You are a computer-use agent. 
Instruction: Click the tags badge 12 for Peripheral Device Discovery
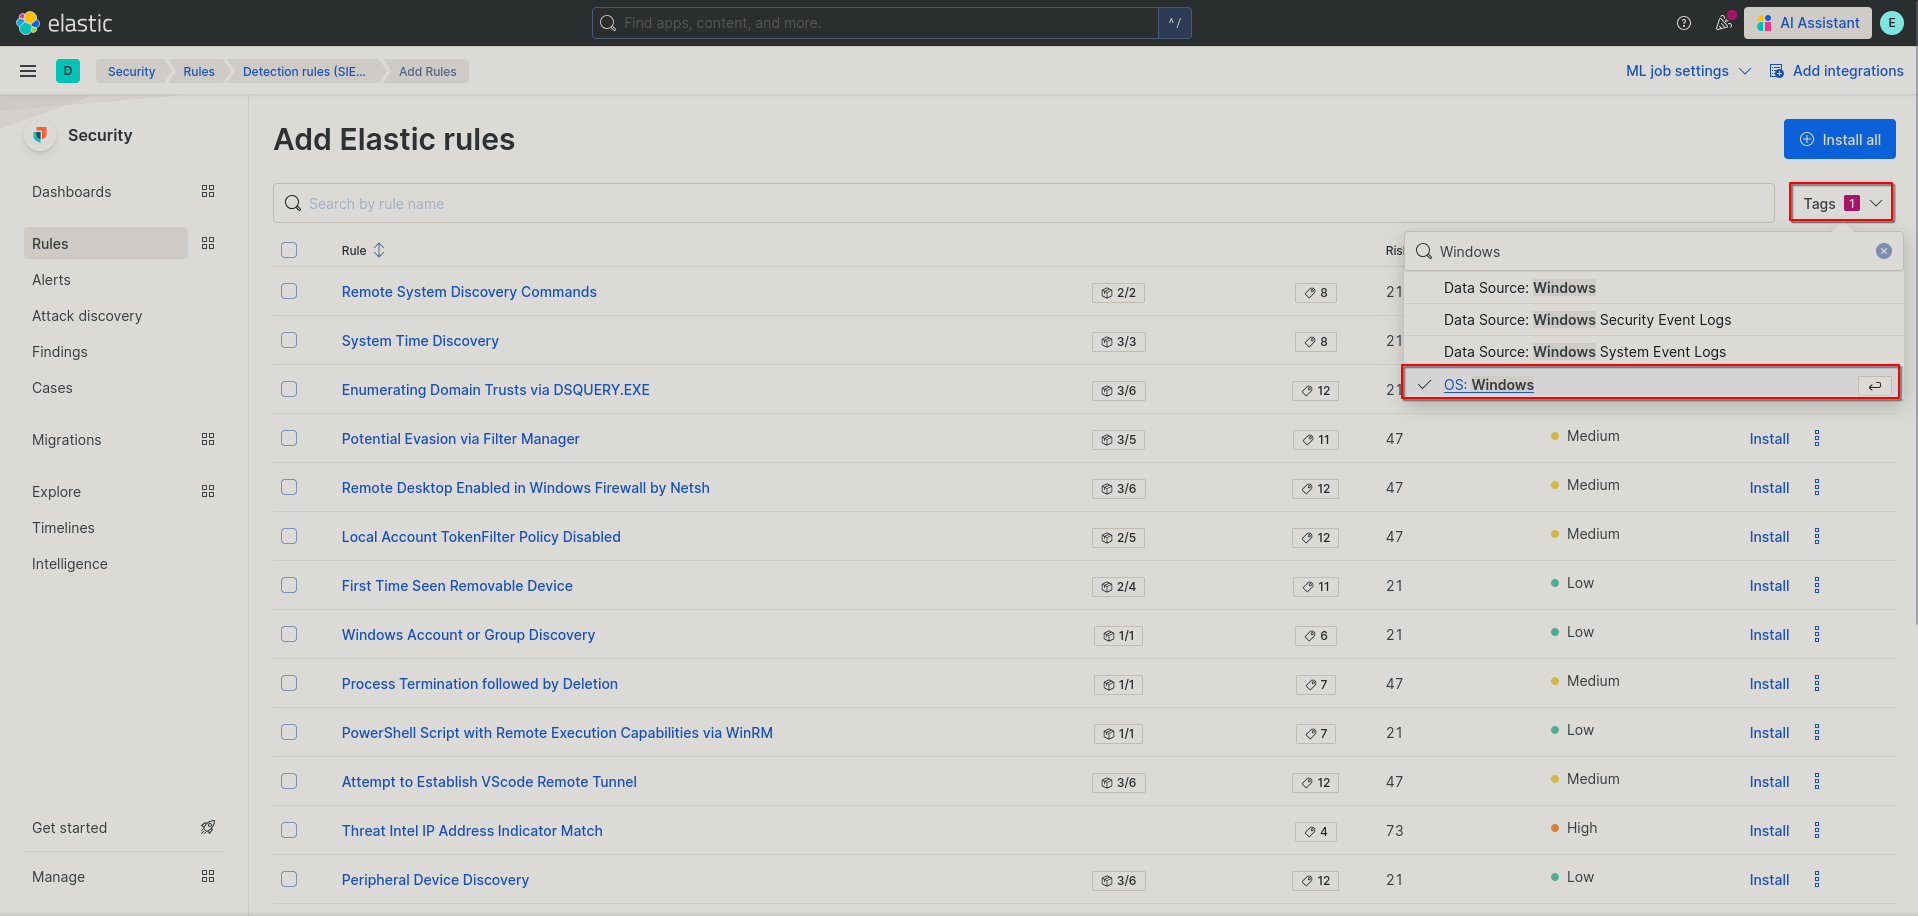pos(1316,881)
